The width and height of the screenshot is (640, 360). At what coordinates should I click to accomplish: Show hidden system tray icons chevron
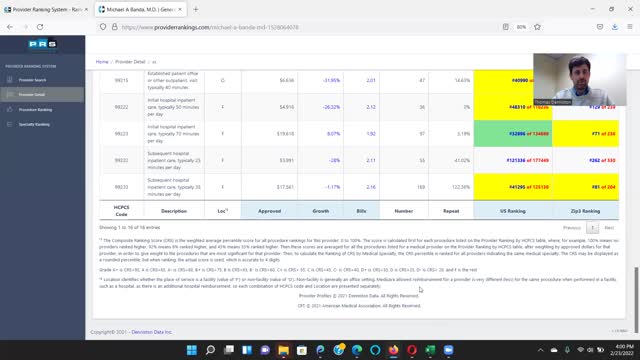tap(541, 350)
